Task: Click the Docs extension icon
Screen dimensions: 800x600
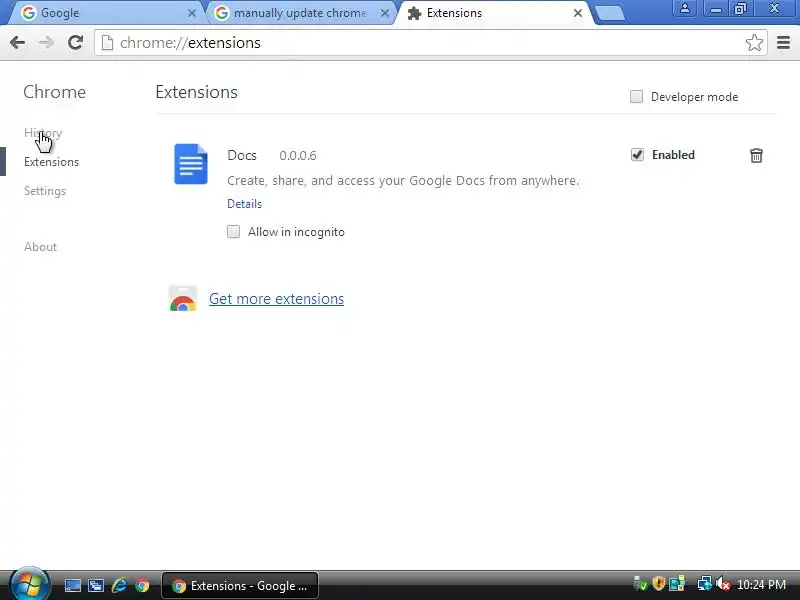Action: (x=191, y=164)
